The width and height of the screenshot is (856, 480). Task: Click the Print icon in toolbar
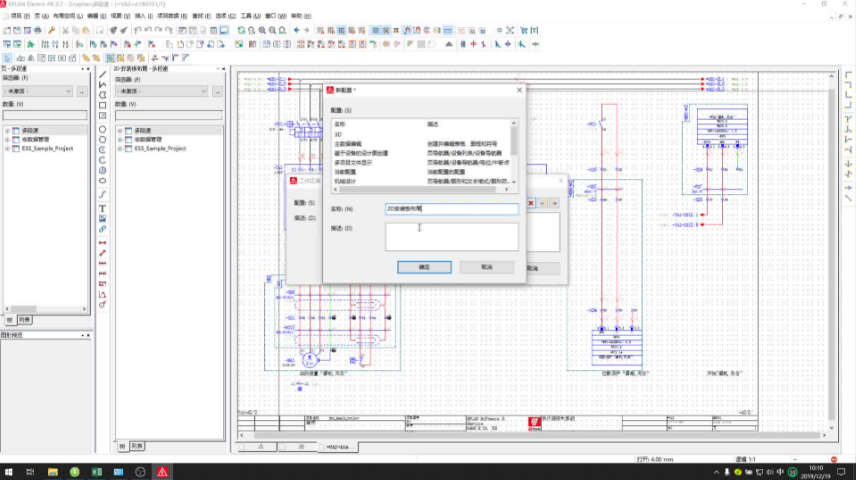[38, 31]
